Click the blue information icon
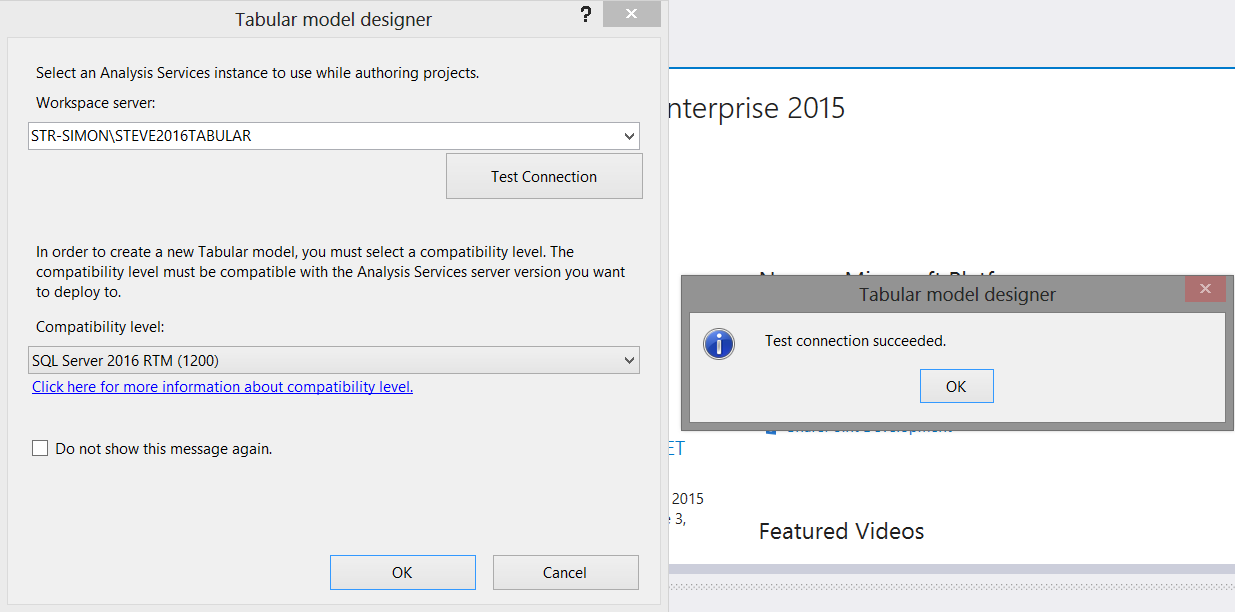Image resolution: width=1235 pixels, height=612 pixels. (x=719, y=343)
